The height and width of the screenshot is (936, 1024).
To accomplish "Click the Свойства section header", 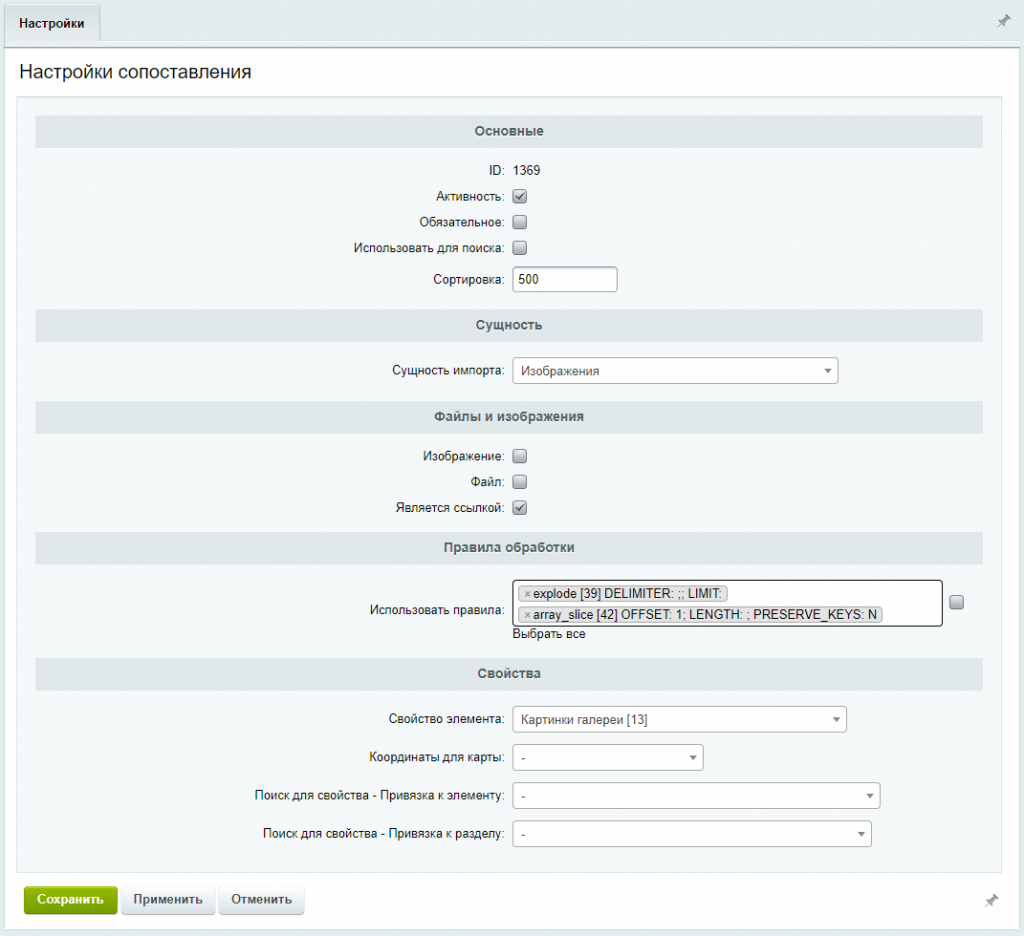I will pos(509,673).
